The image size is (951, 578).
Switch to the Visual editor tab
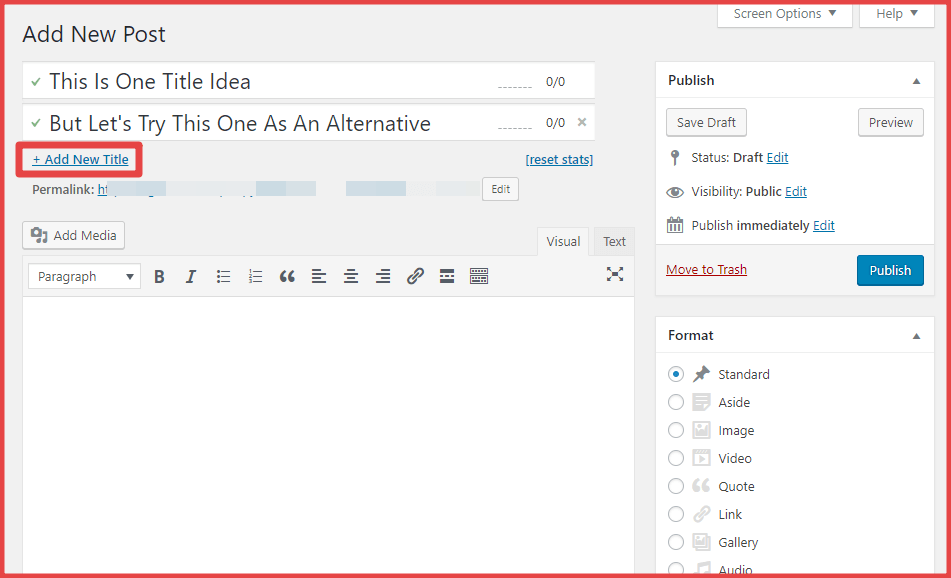pos(563,241)
